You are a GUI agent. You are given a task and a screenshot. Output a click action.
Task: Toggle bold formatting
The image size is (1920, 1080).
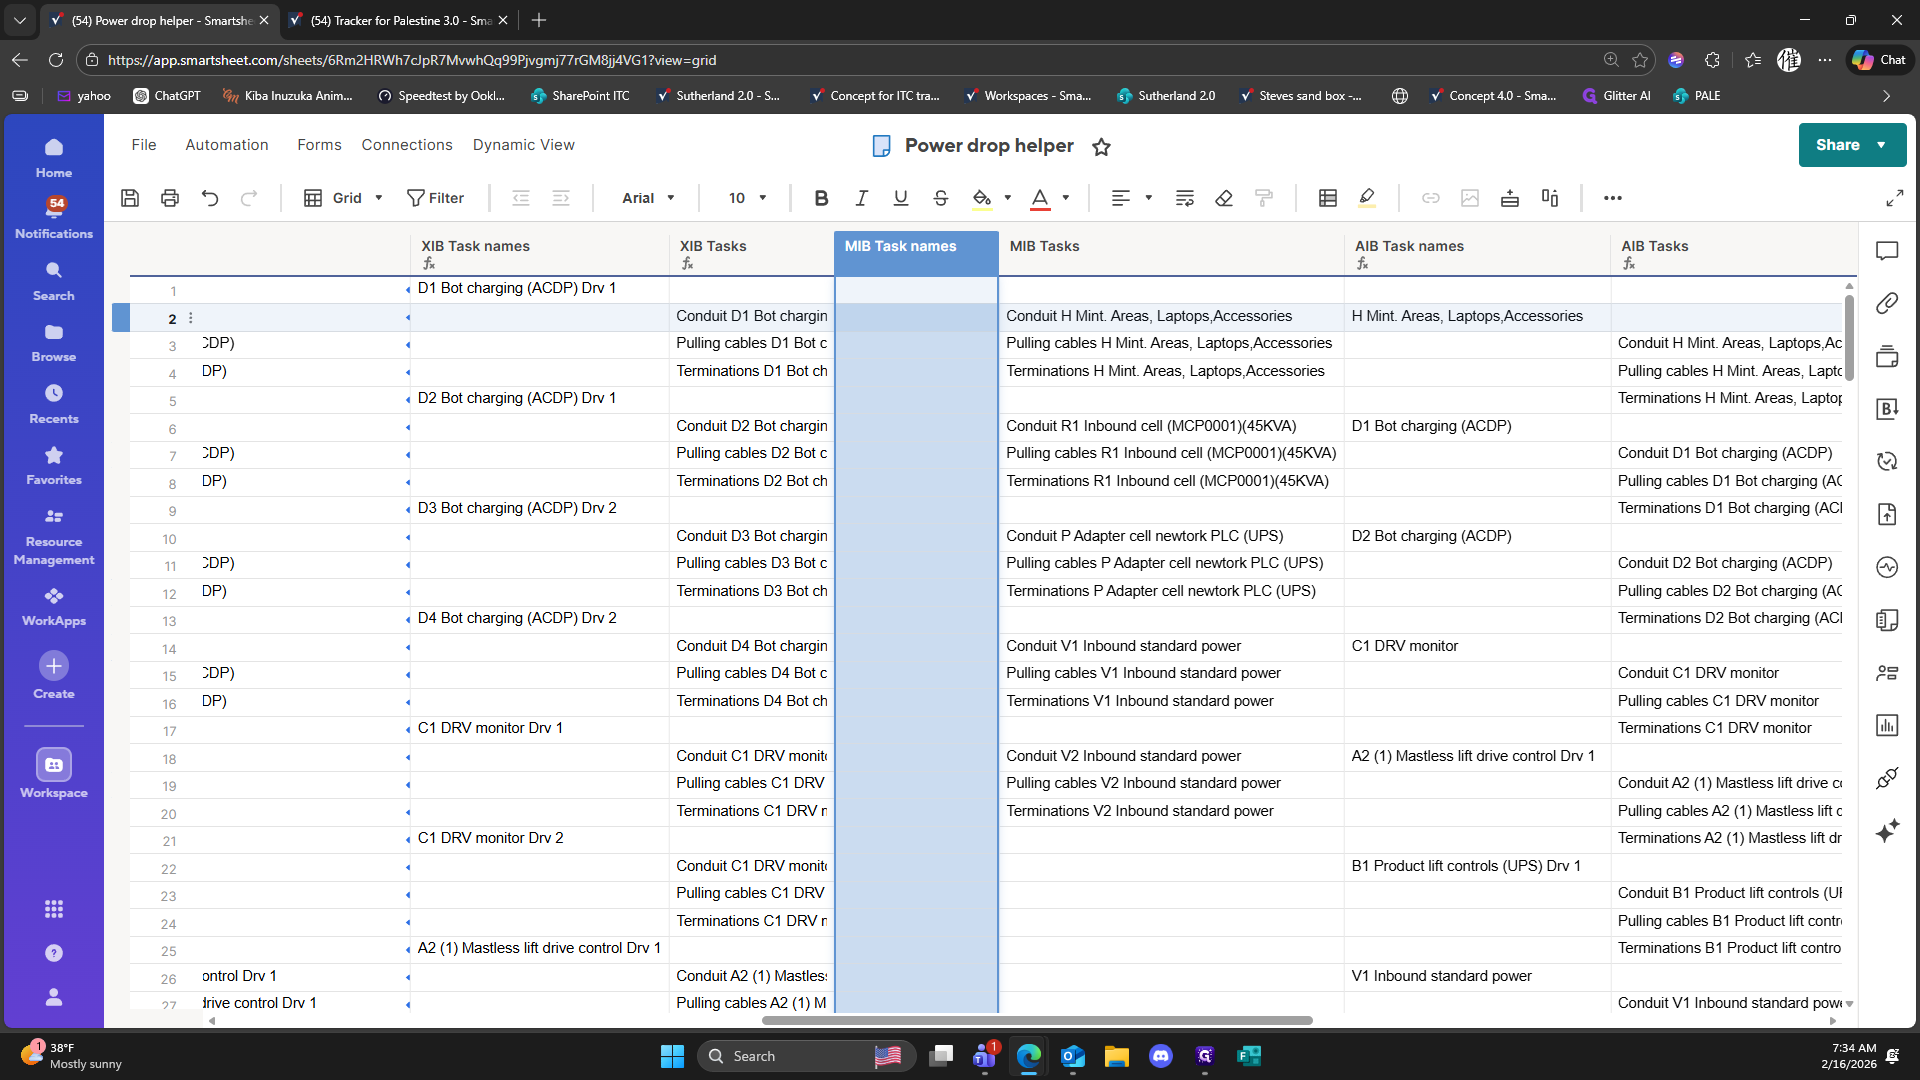click(821, 198)
